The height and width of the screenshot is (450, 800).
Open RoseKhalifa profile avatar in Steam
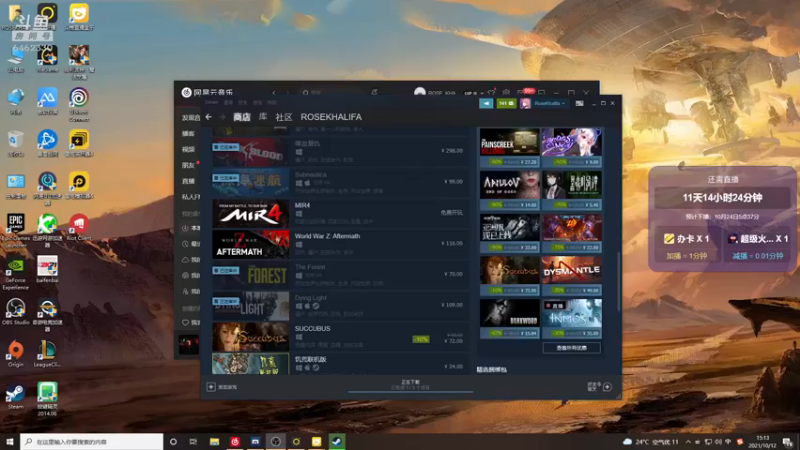coord(525,103)
